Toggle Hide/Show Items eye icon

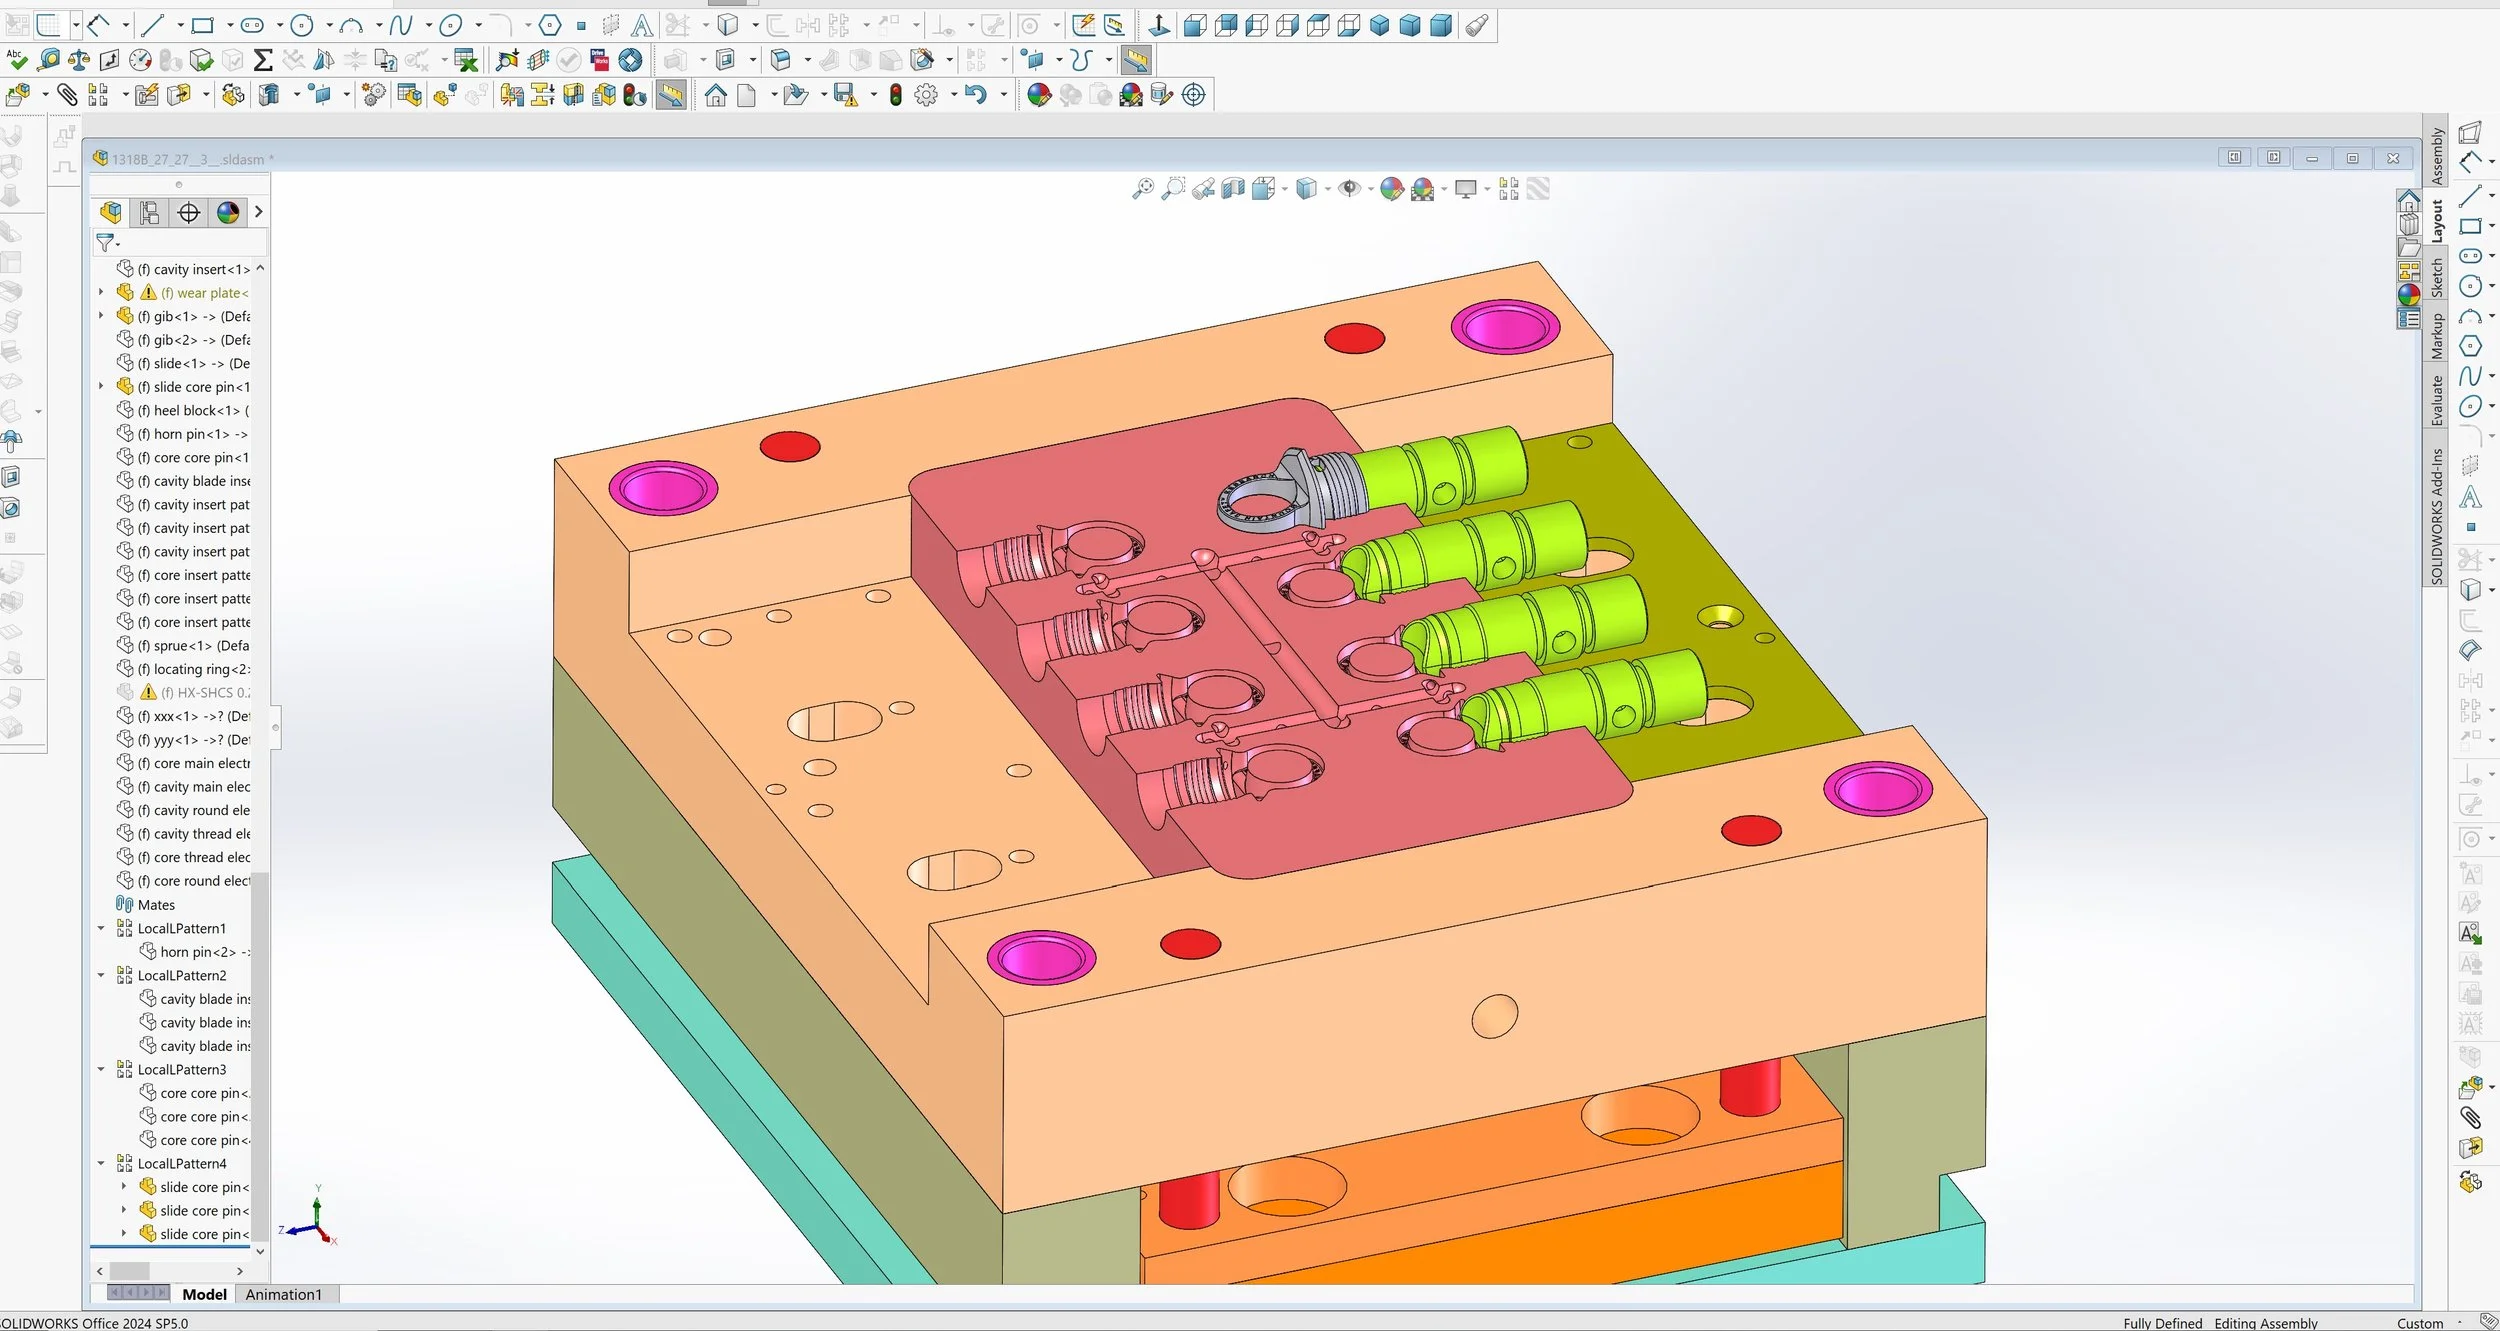1350,188
